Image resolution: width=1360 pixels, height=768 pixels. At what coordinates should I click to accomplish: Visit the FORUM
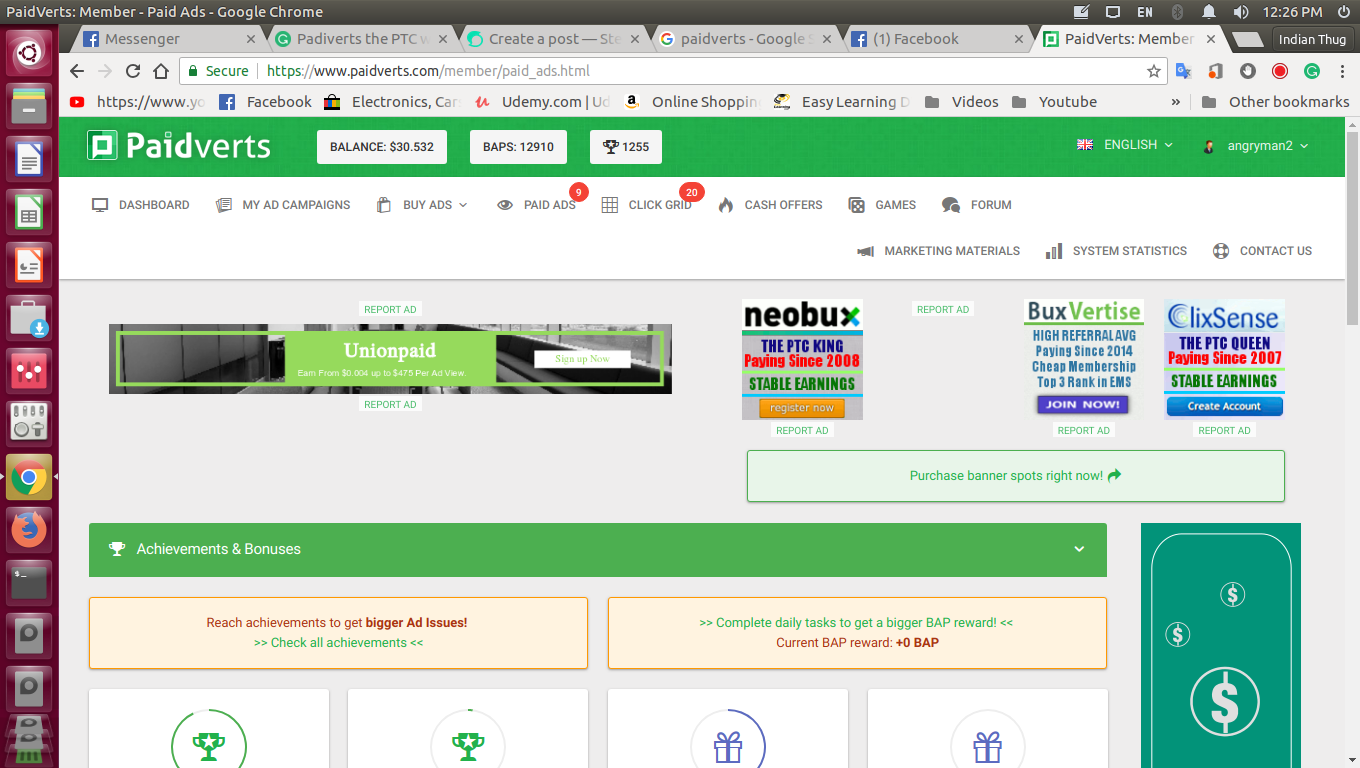(977, 205)
